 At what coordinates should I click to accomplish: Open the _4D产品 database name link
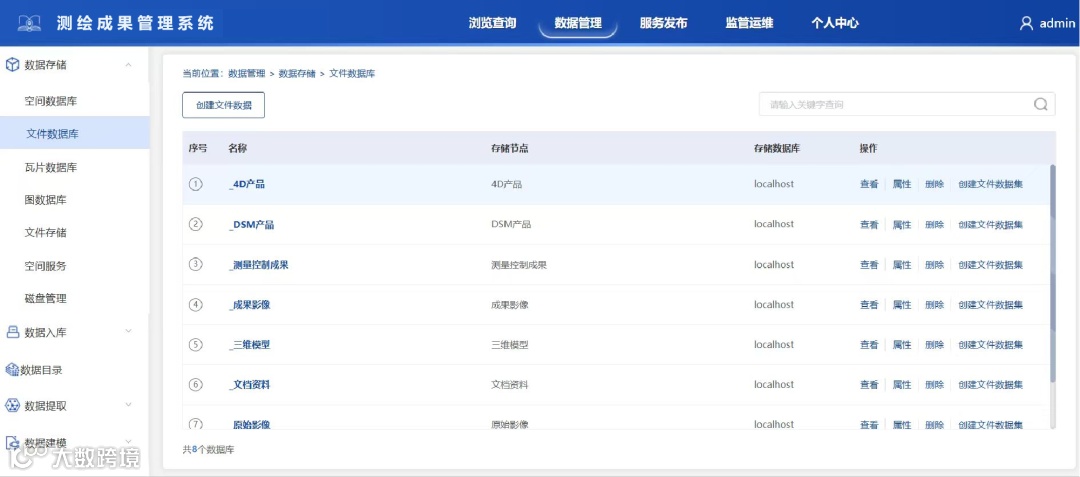click(247, 184)
